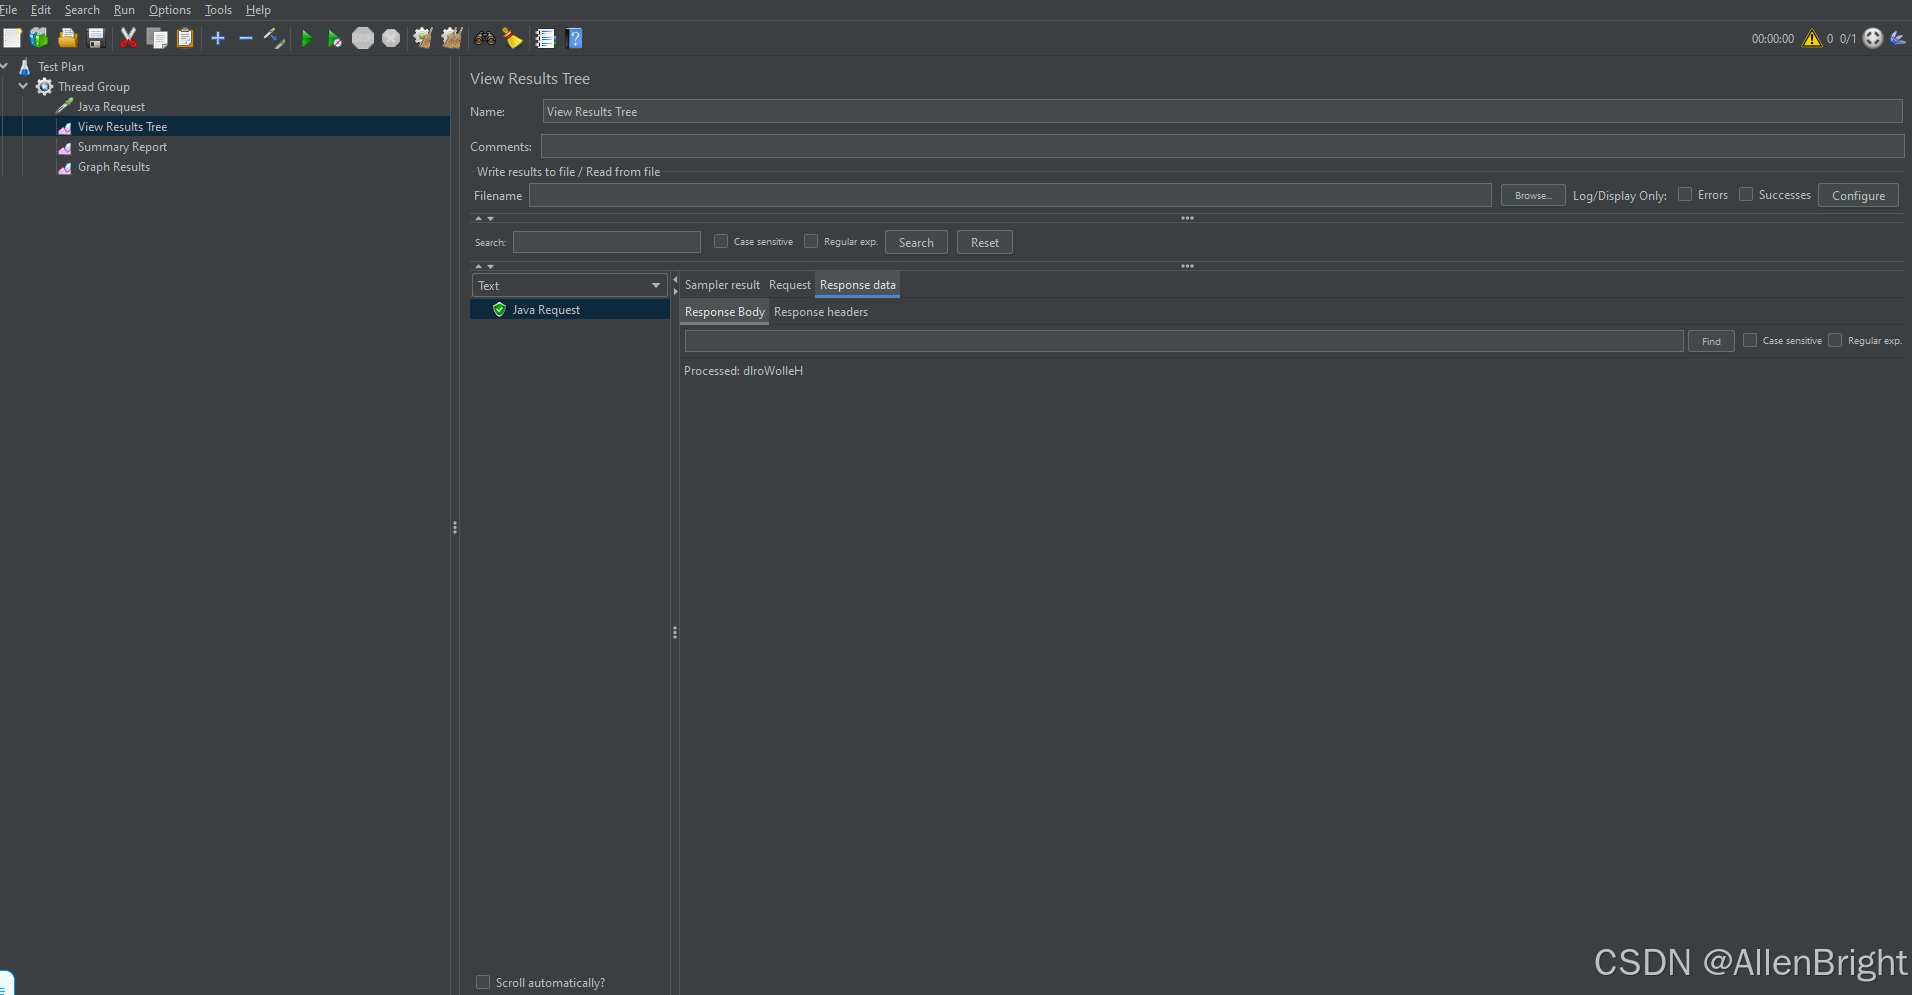Open the Text renderer dropdown

(x=568, y=286)
